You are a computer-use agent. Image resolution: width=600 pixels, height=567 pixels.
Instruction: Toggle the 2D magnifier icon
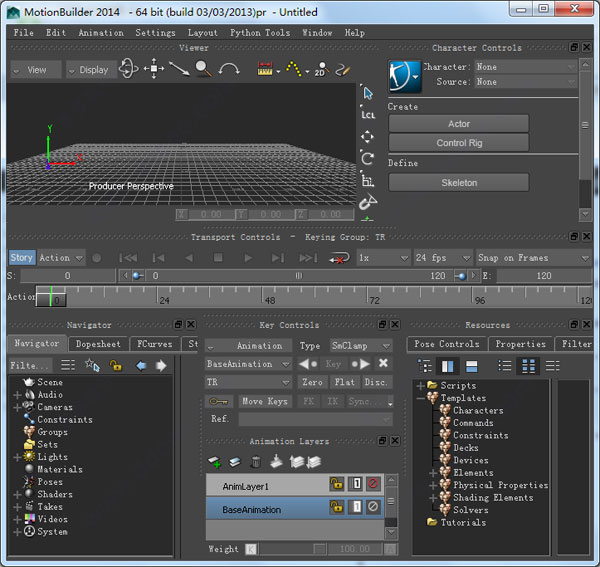tap(321, 69)
